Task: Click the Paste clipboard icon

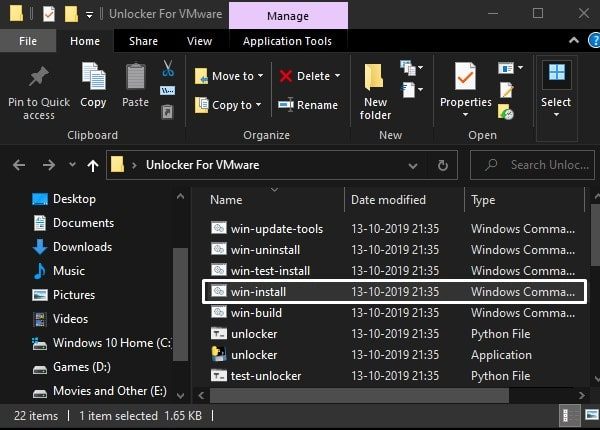Action: pos(135,76)
